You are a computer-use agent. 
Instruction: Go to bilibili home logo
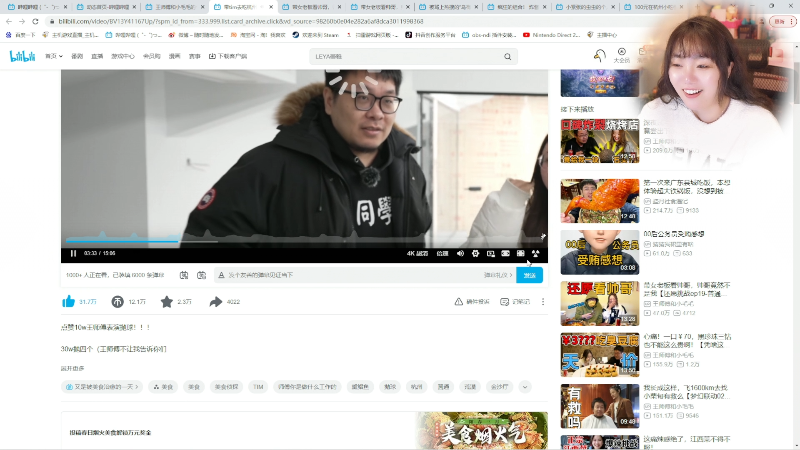pos(22,56)
